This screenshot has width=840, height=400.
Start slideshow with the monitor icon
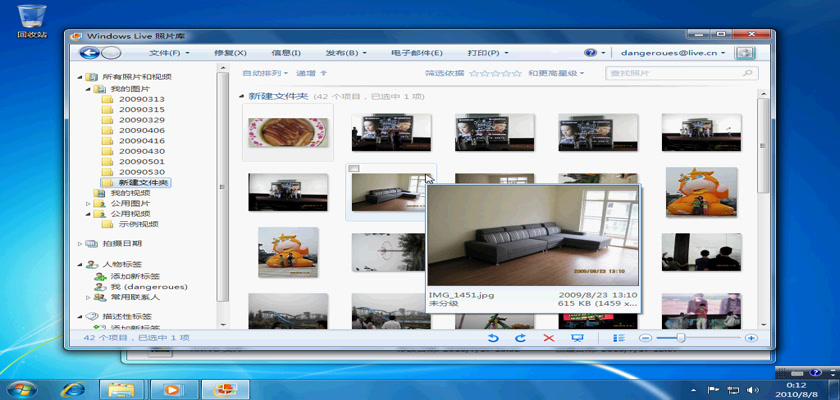(x=577, y=339)
